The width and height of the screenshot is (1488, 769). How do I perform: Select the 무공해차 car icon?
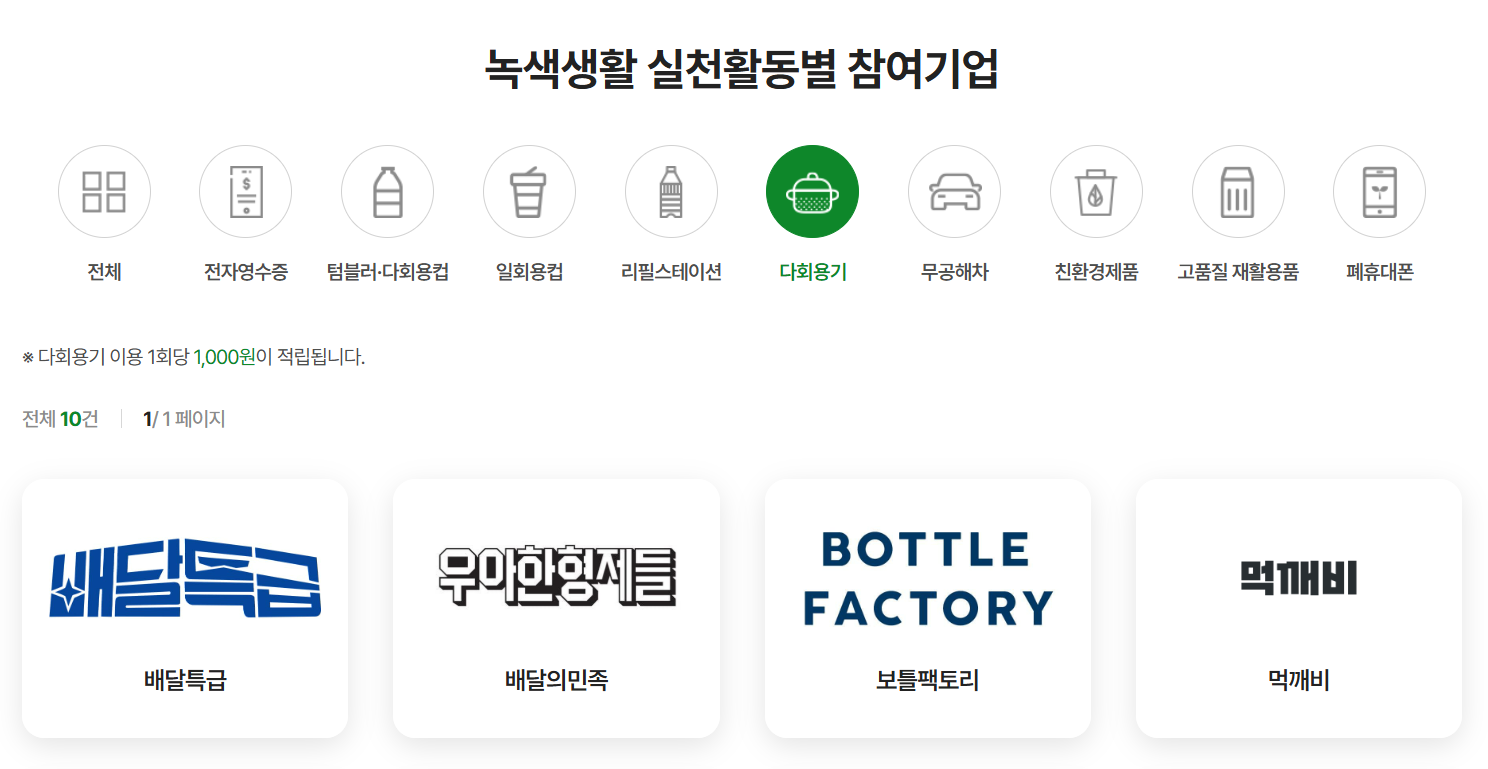[954, 191]
